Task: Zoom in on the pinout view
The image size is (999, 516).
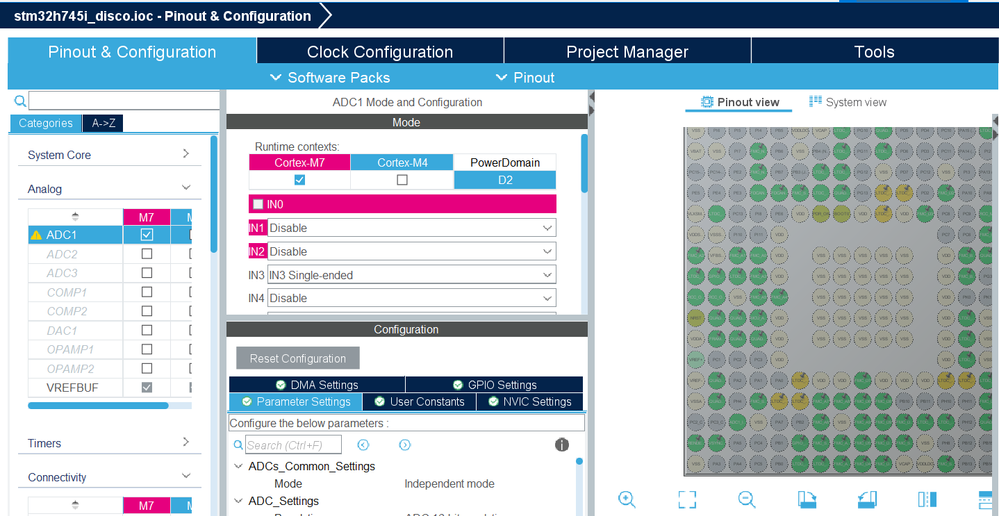Action: pos(627,499)
